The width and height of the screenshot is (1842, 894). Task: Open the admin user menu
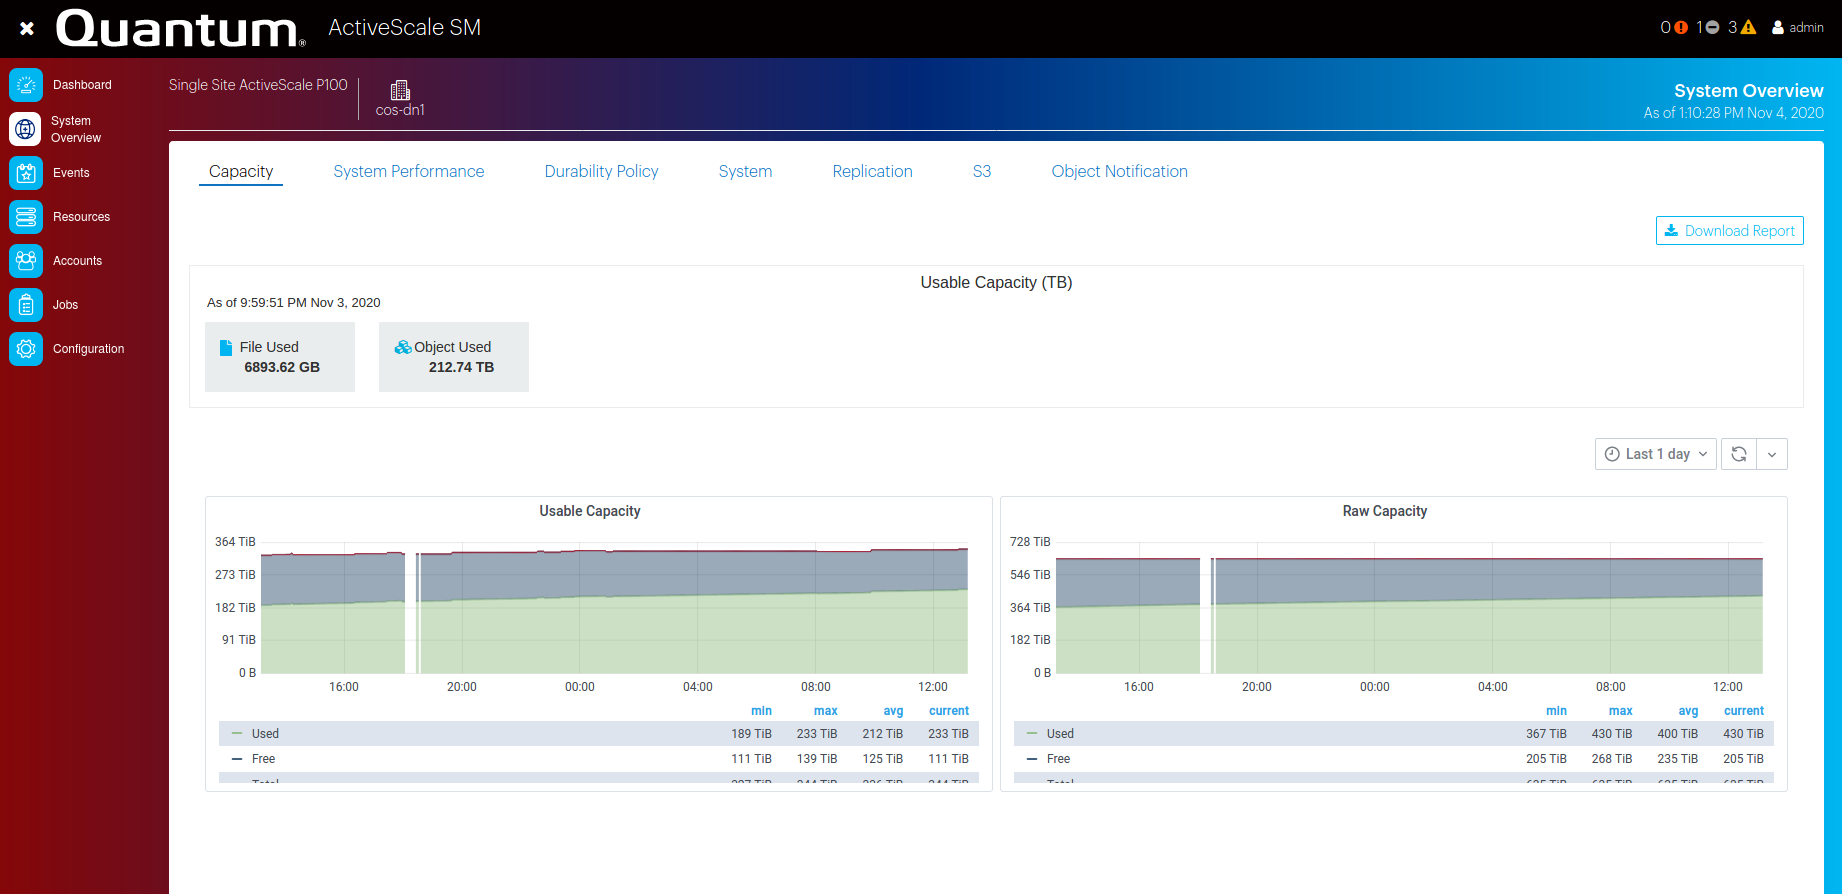1798,28
